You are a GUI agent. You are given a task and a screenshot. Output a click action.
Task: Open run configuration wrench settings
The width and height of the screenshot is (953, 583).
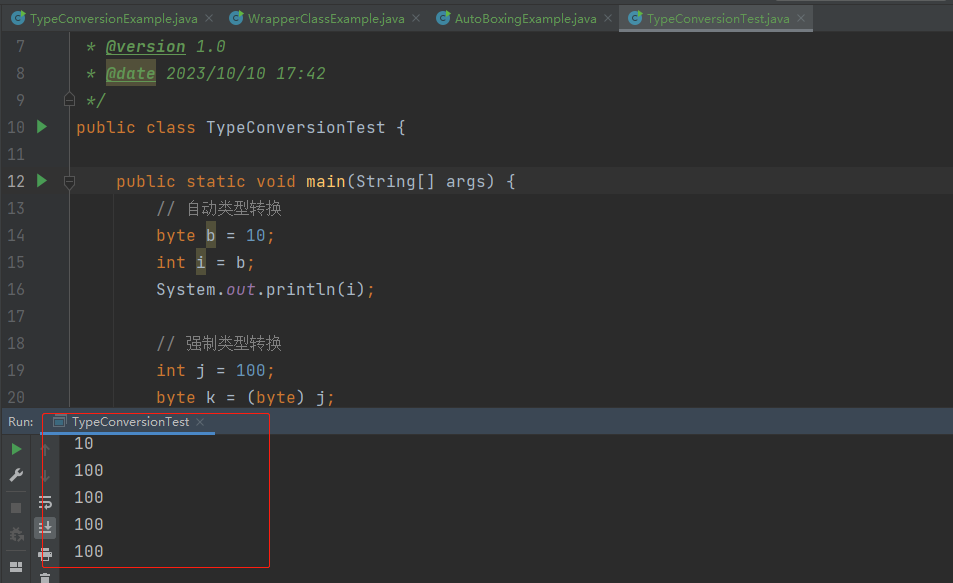tap(16, 475)
